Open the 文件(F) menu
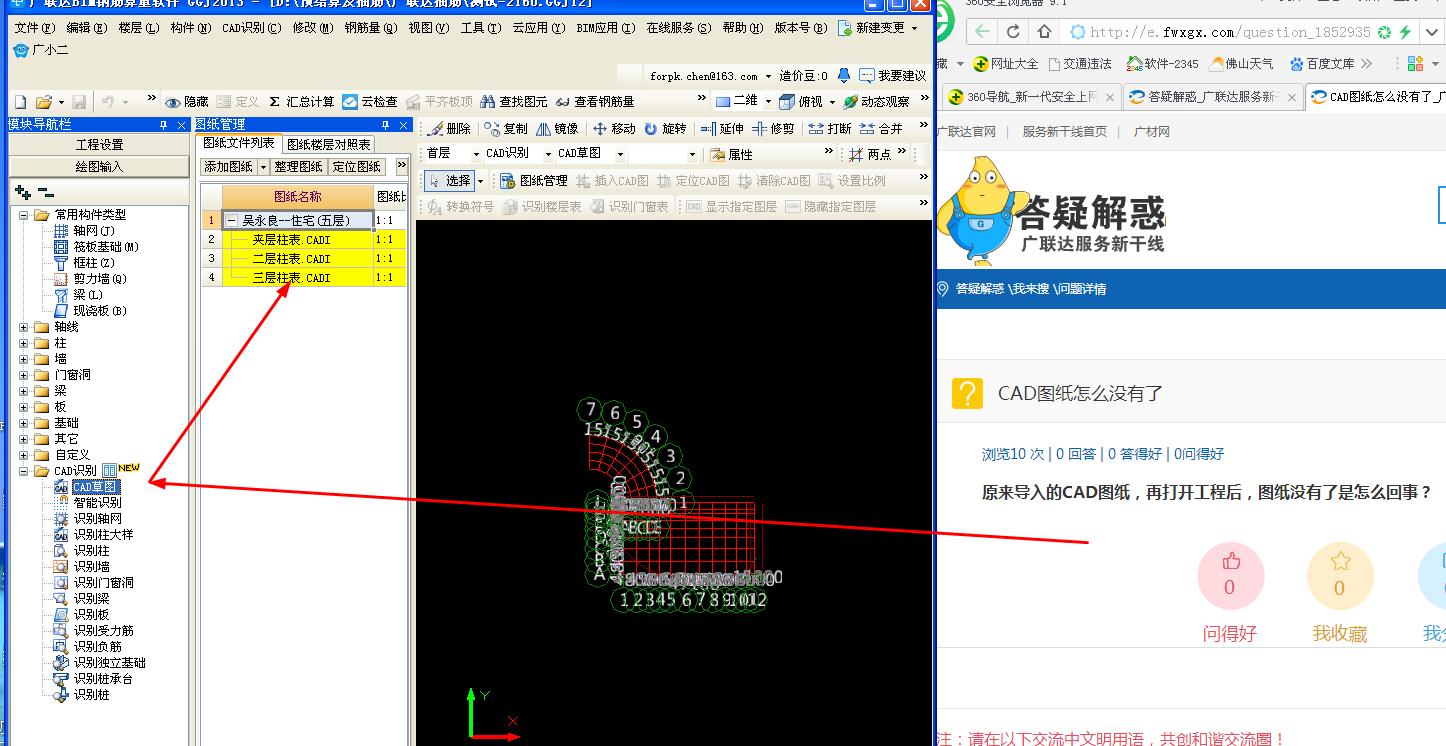Image resolution: width=1446 pixels, height=746 pixels. point(35,28)
